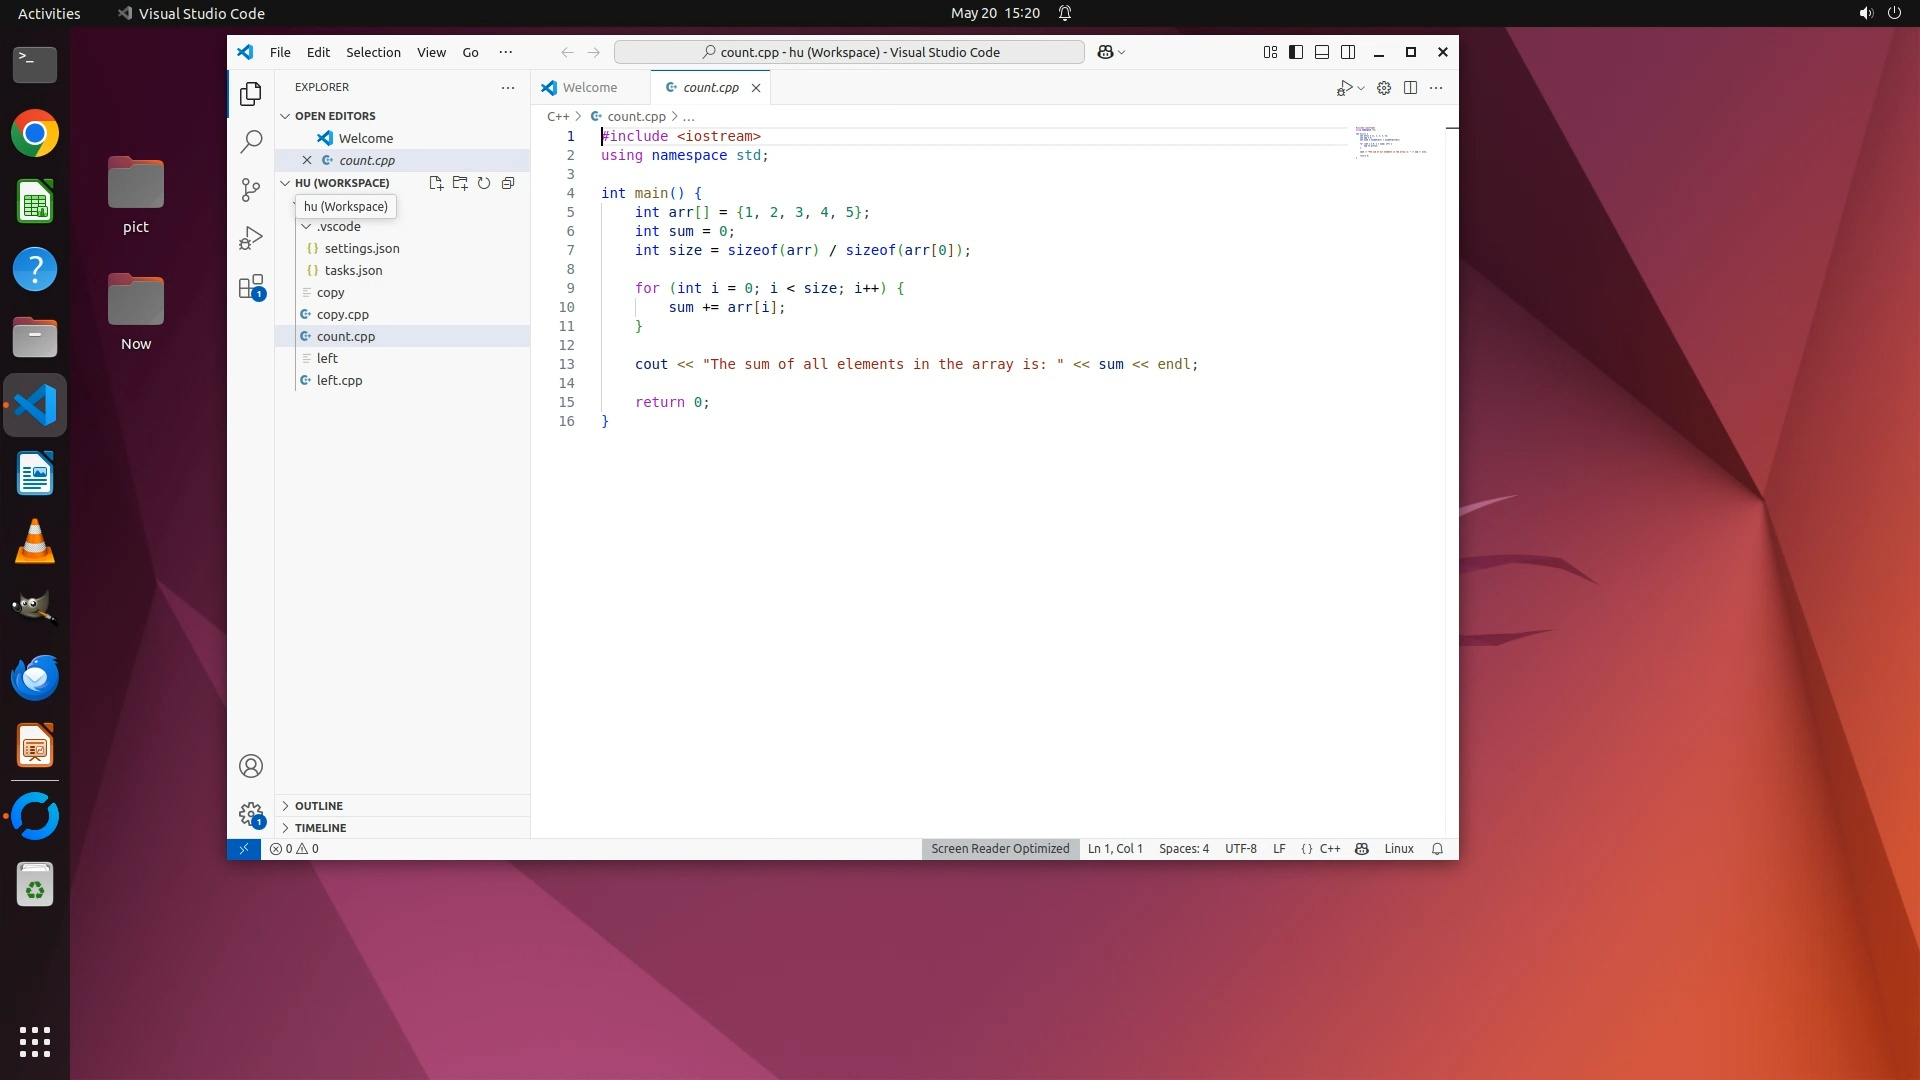Click the New File icon in explorer
Viewport: 1920px width, 1080px height.
(436, 183)
